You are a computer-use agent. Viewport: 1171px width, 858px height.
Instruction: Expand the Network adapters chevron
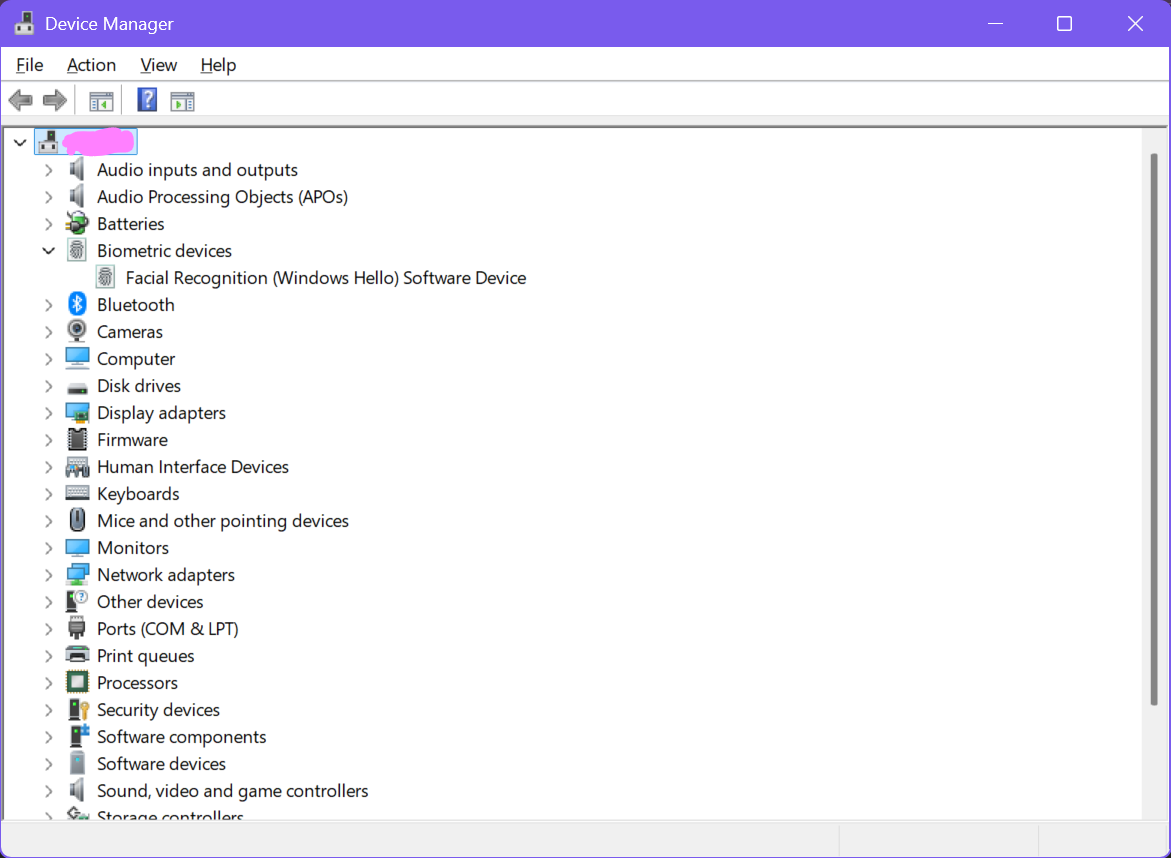[49, 575]
